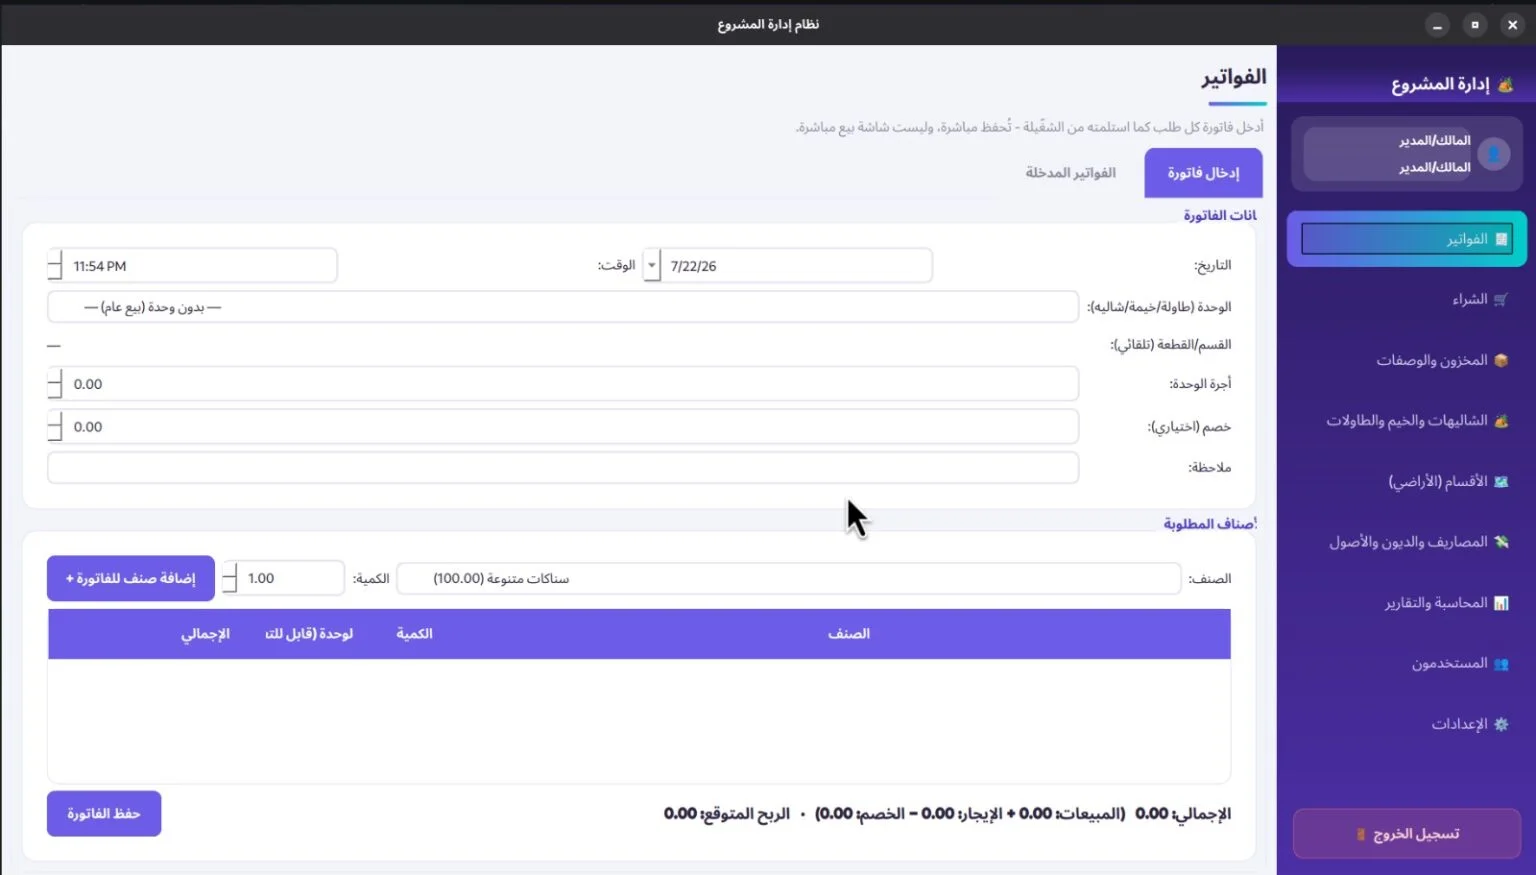Open the date picker dropdown arrow
1536x875 pixels.
pos(652,266)
